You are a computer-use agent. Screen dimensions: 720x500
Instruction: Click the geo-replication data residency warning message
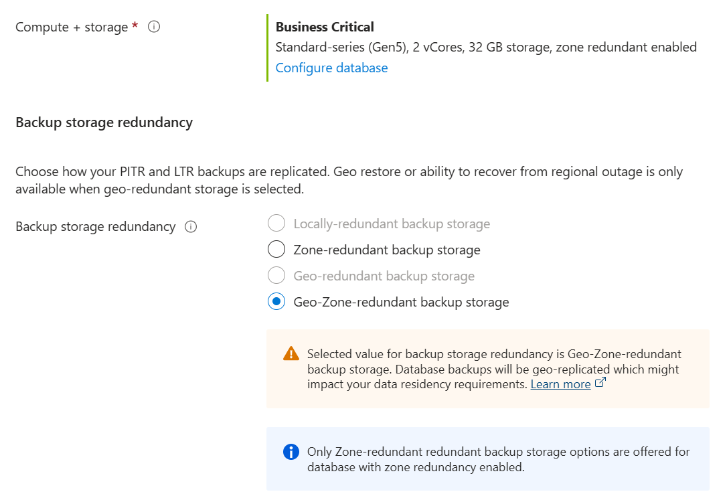pyautogui.click(x=494, y=369)
